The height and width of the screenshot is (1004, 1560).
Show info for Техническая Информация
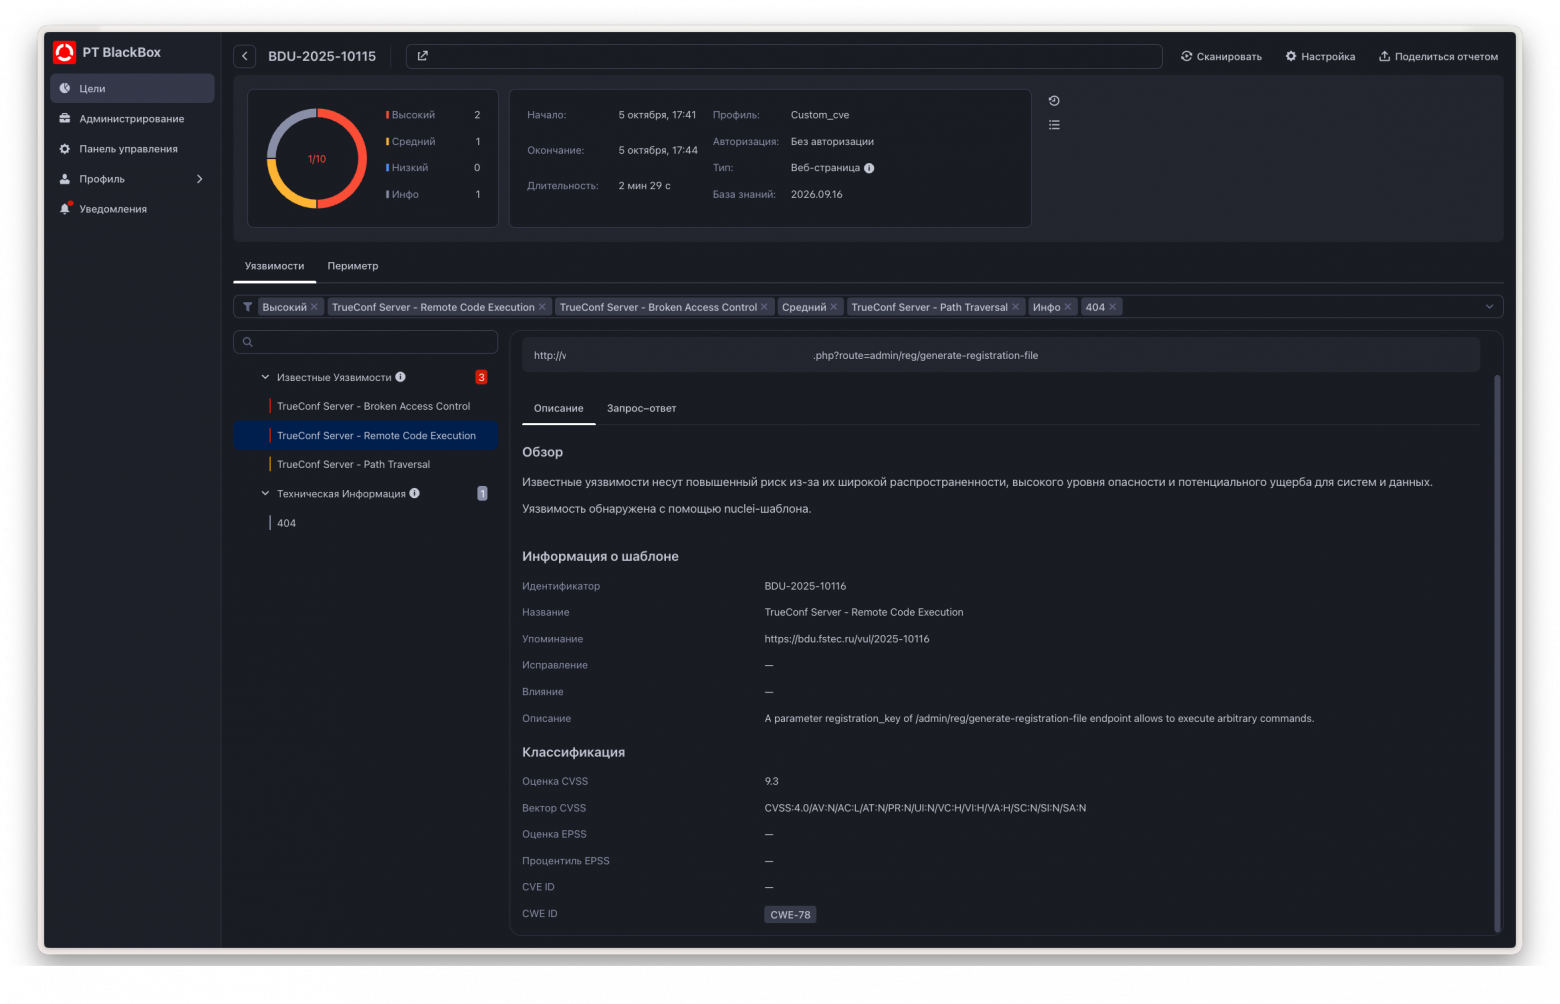coord(414,493)
